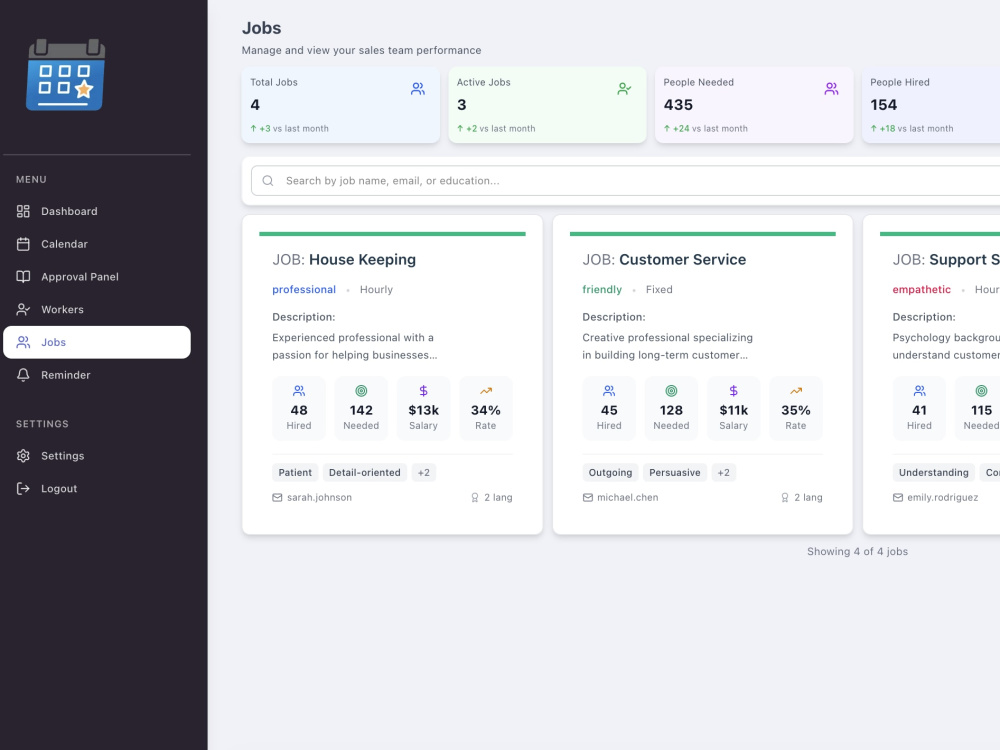Go to Approval Panel in sidebar
This screenshot has height=750, width=1000.
[x=97, y=277]
